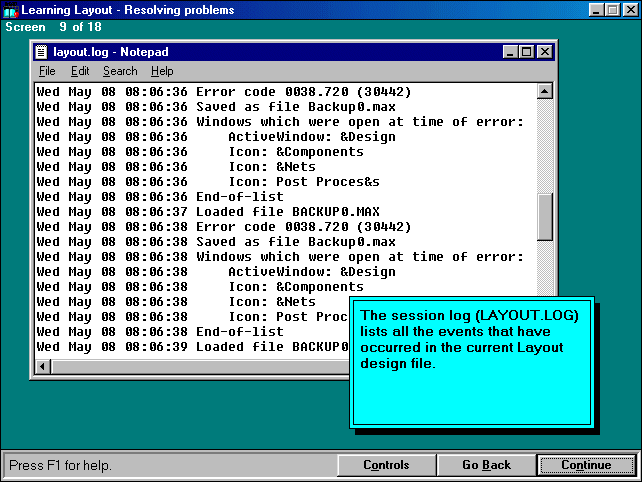Open the Edit menu in Notepad
This screenshot has width=642, height=482.
[80, 71]
